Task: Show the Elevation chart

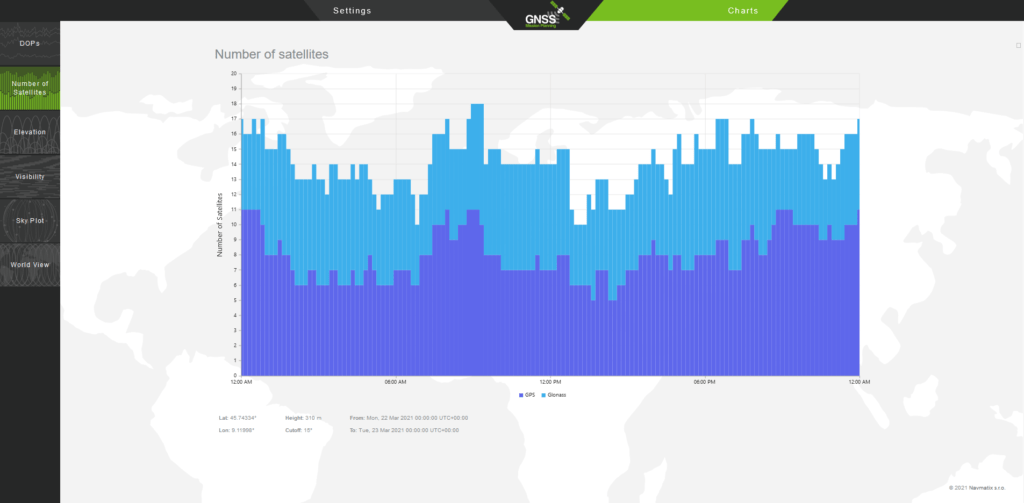Action: pos(30,132)
